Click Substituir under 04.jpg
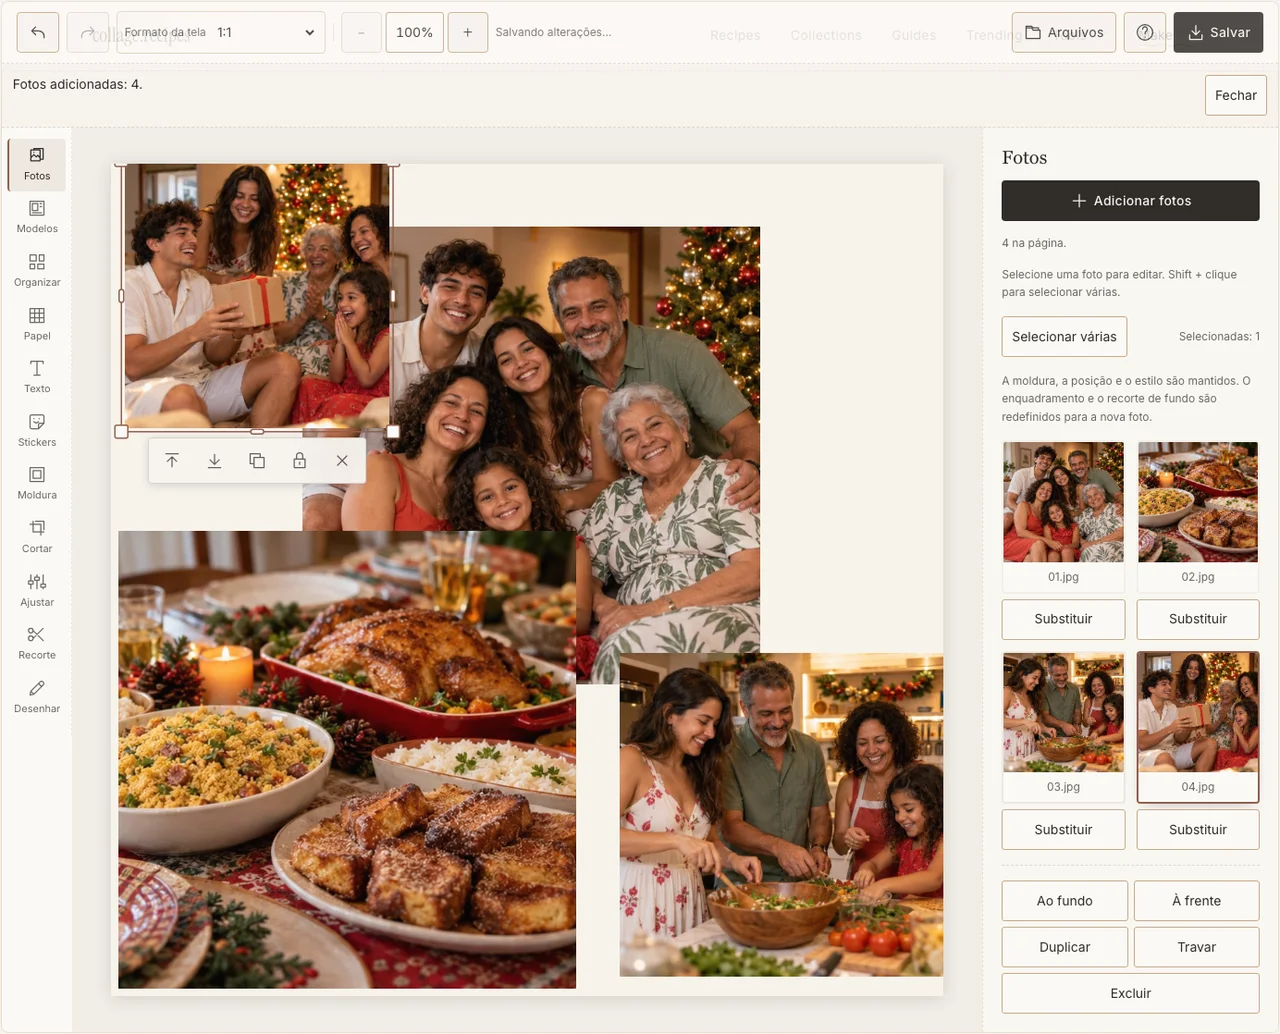The height and width of the screenshot is (1034, 1280). click(1198, 830)
